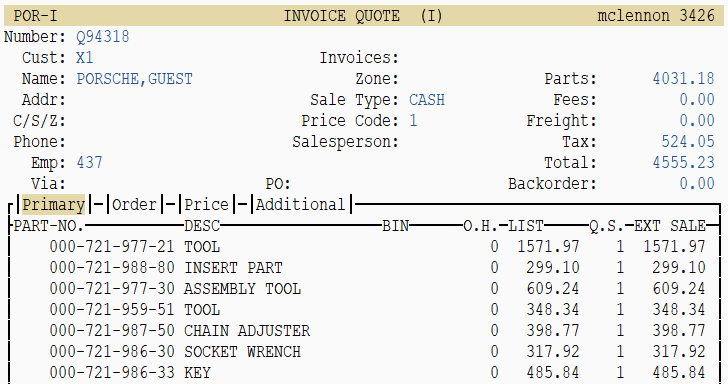This screenshot has width=728, height=384.
Task: Click the PORSCHE,GUEST name field
Action: tap(135, 79)
